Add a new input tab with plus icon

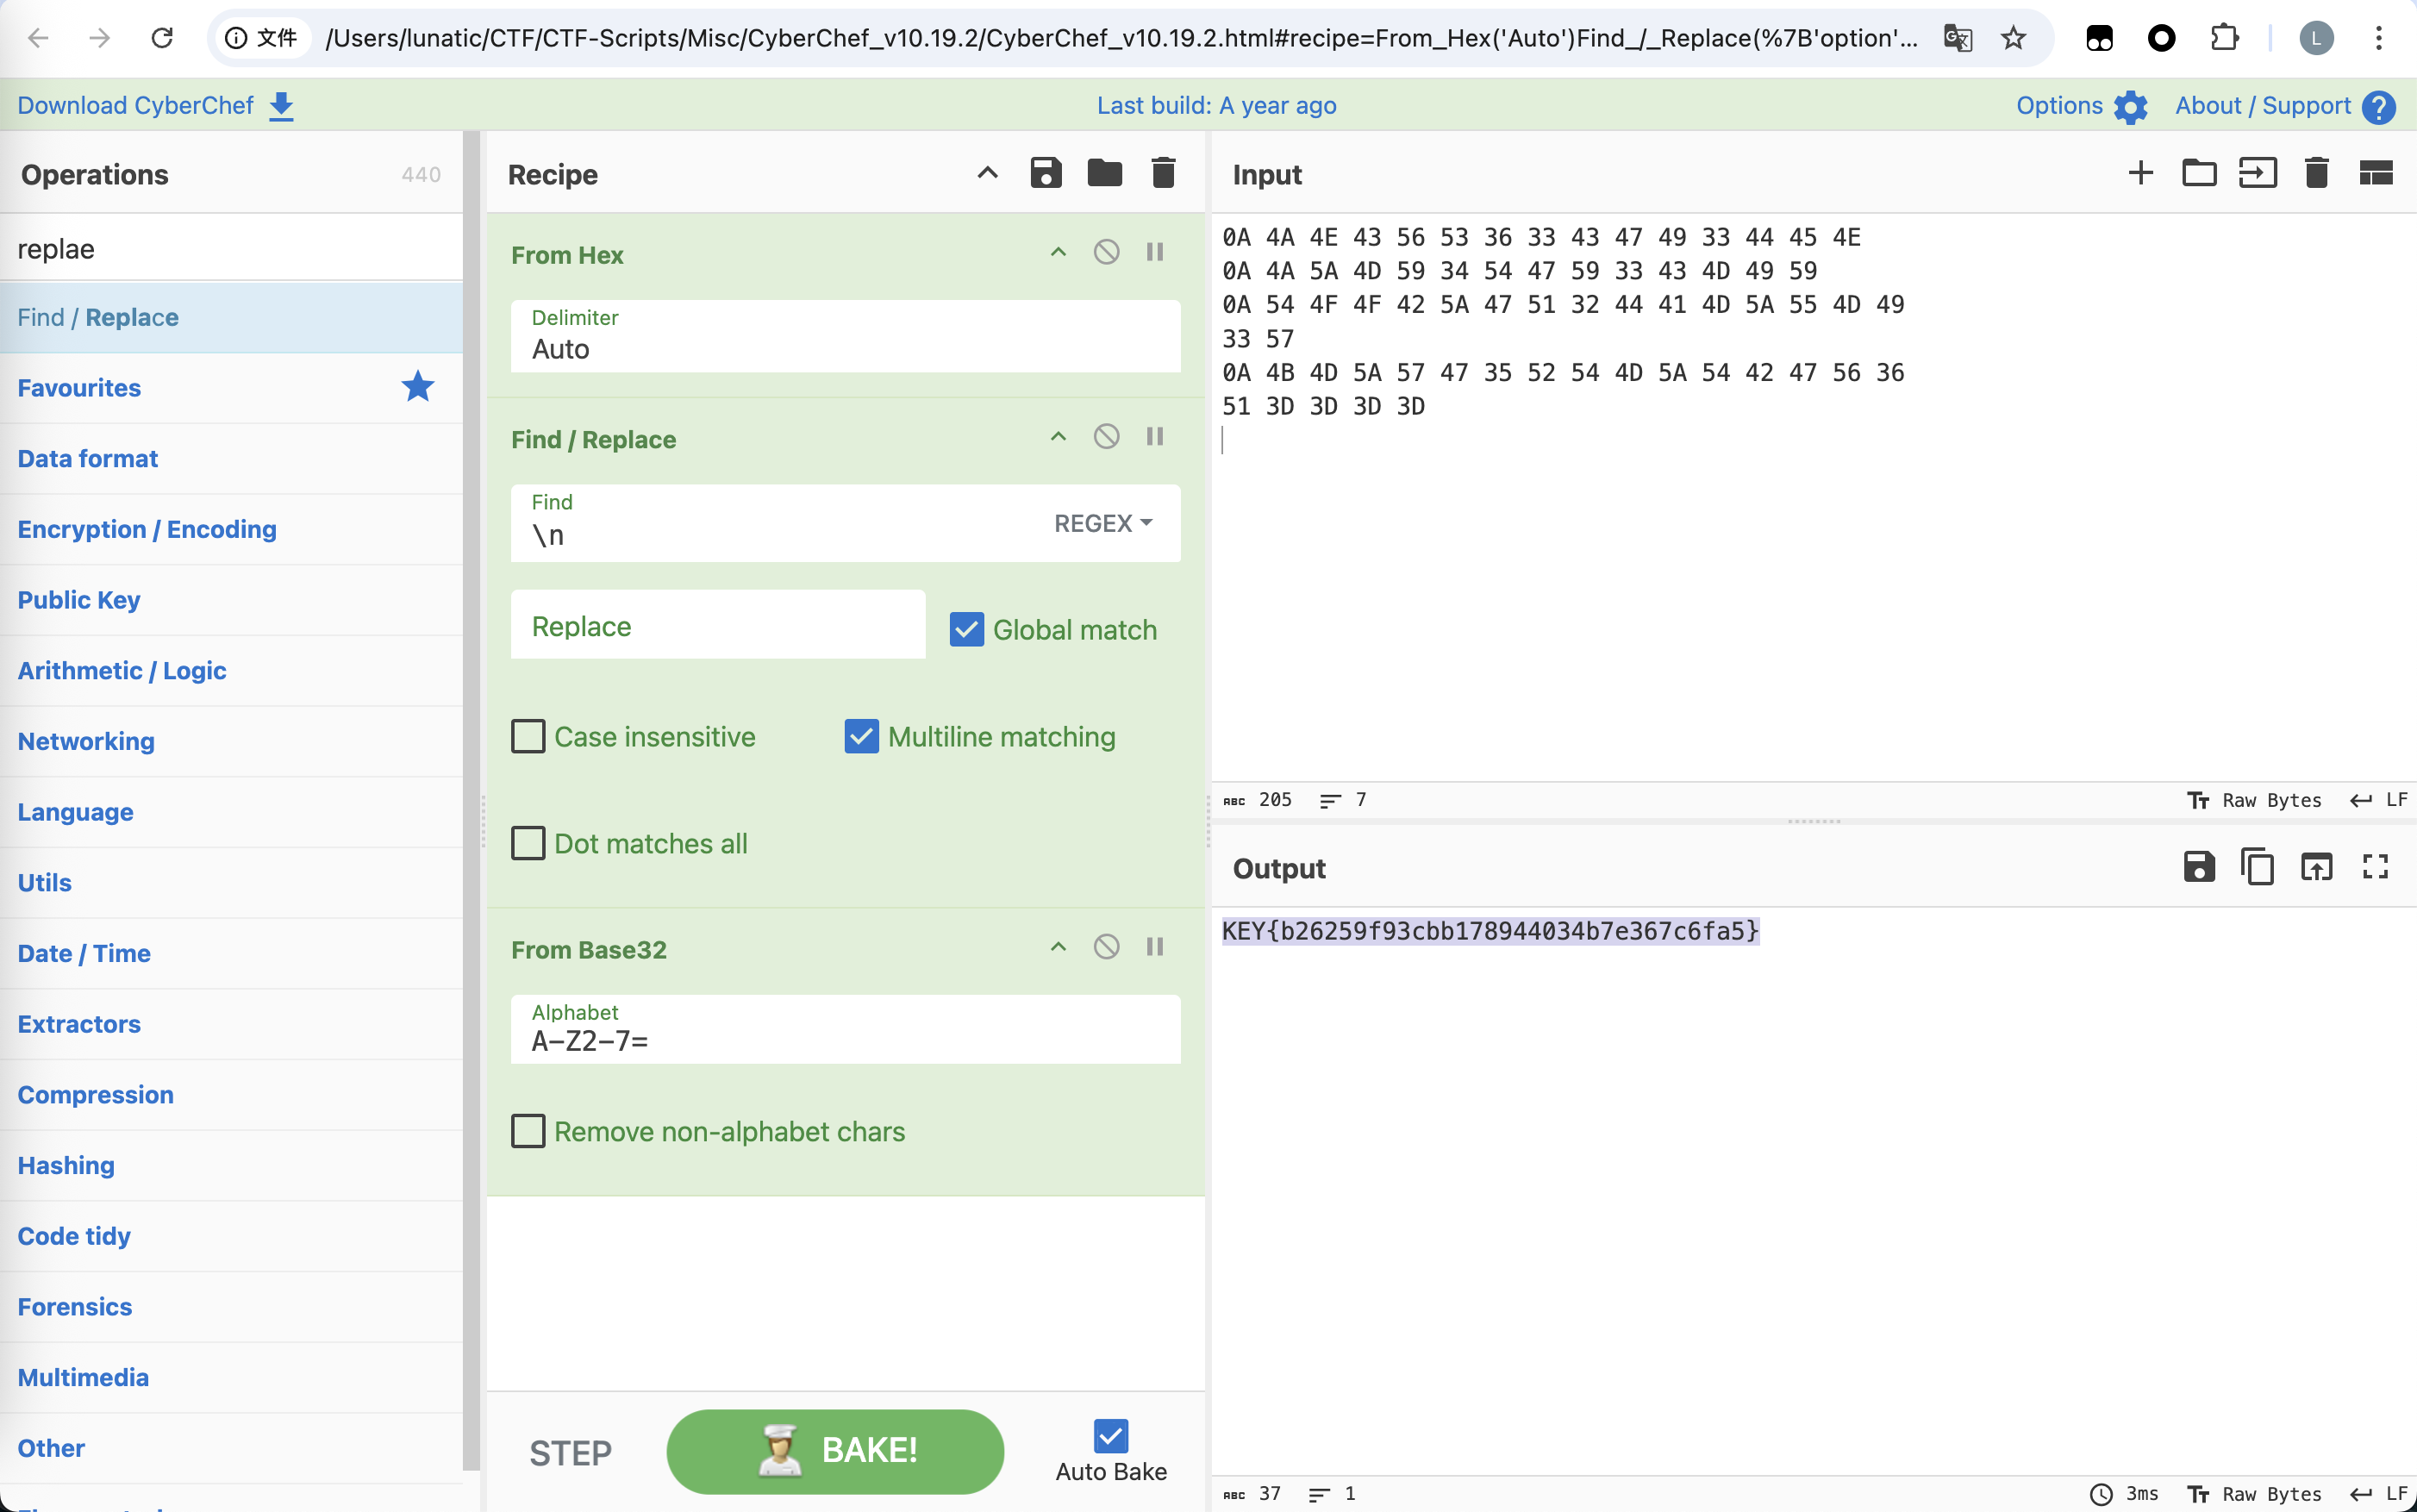click(2141, 173)
